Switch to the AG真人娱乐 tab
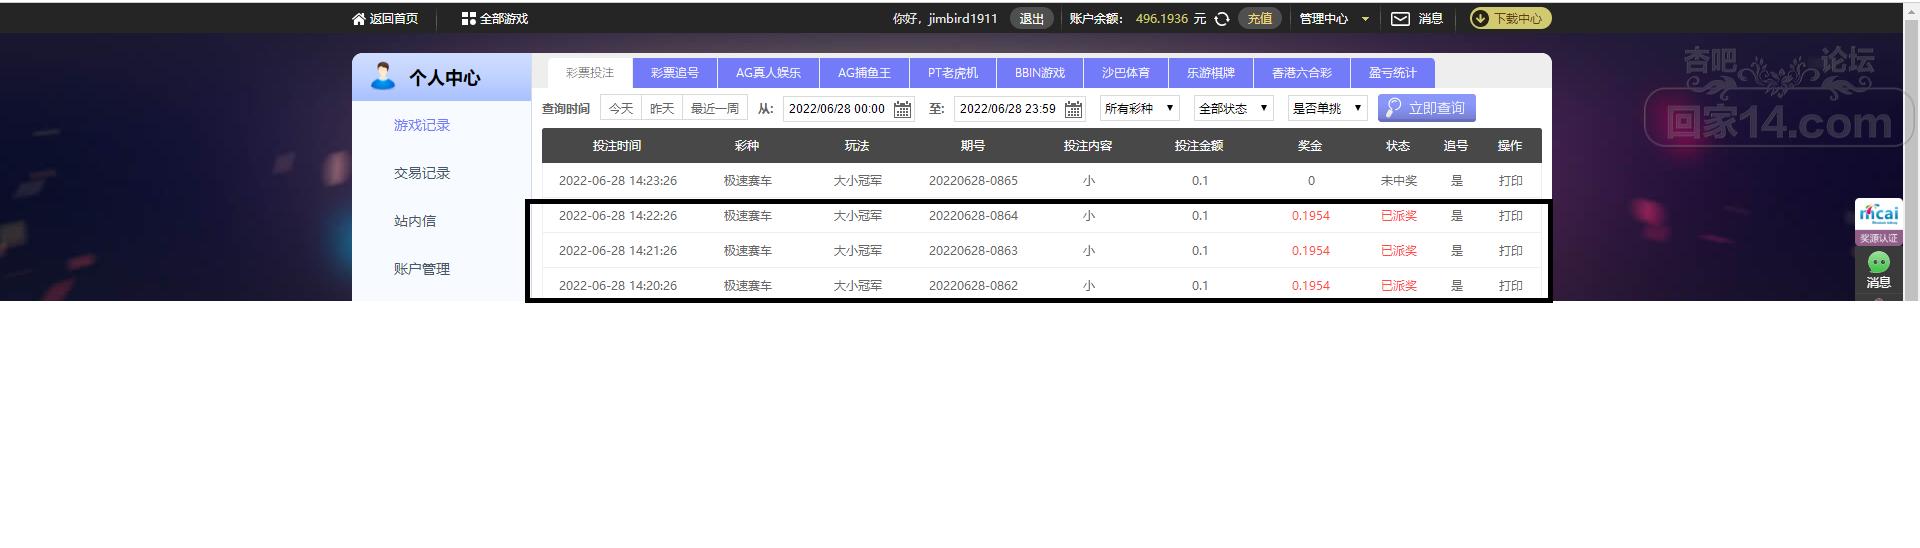 click(768, 73)
